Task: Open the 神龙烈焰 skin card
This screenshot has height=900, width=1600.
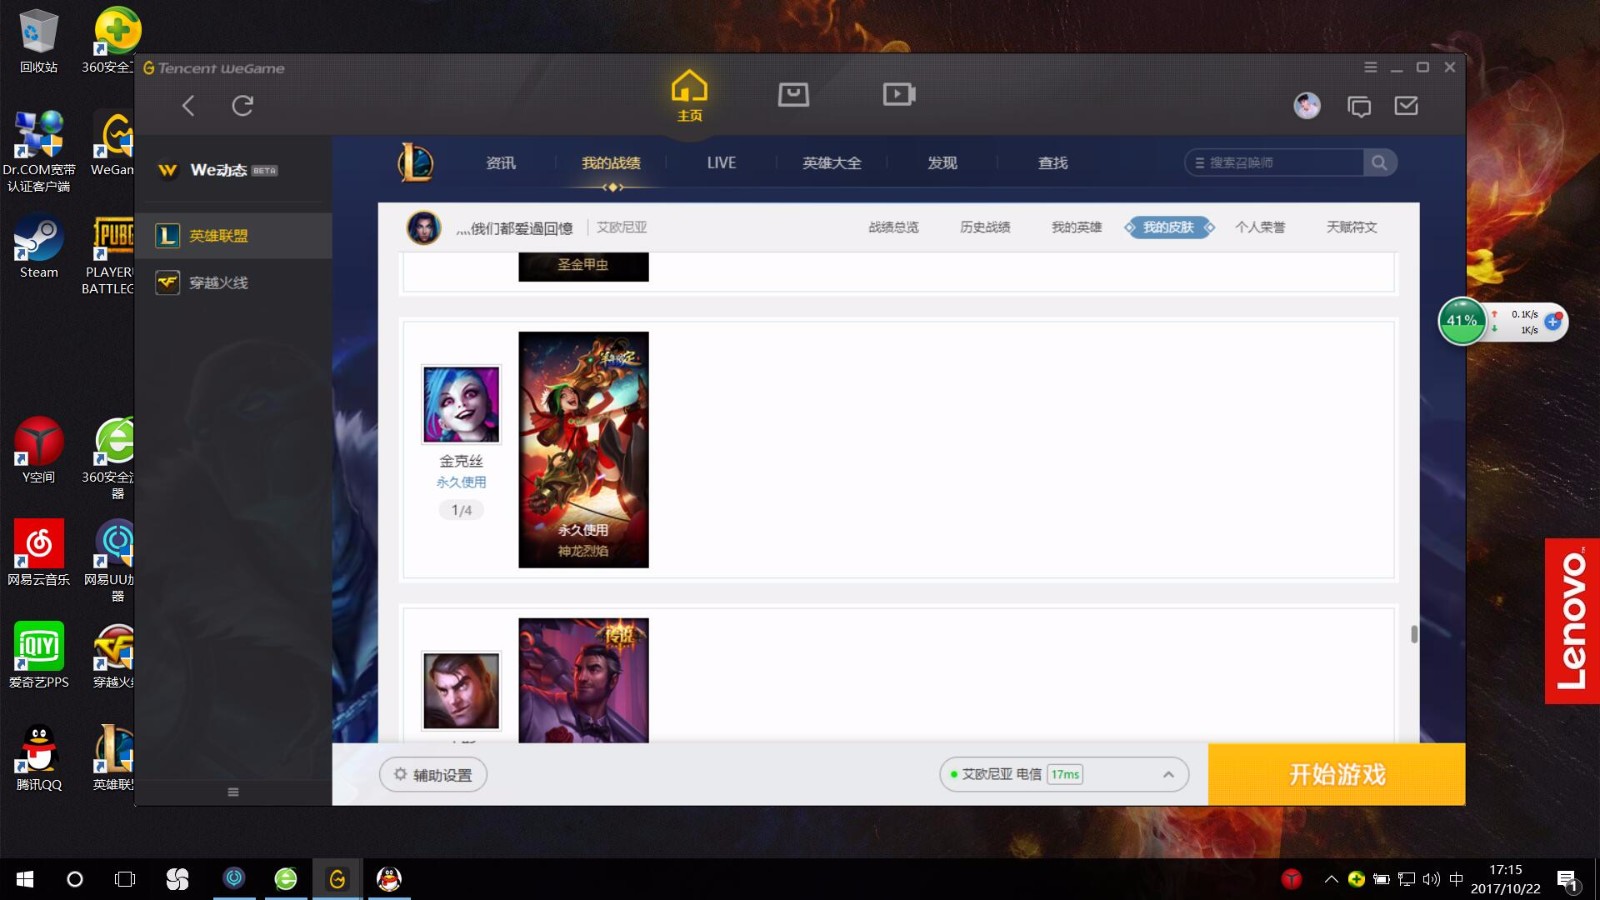Action: [x=583, y=450]
